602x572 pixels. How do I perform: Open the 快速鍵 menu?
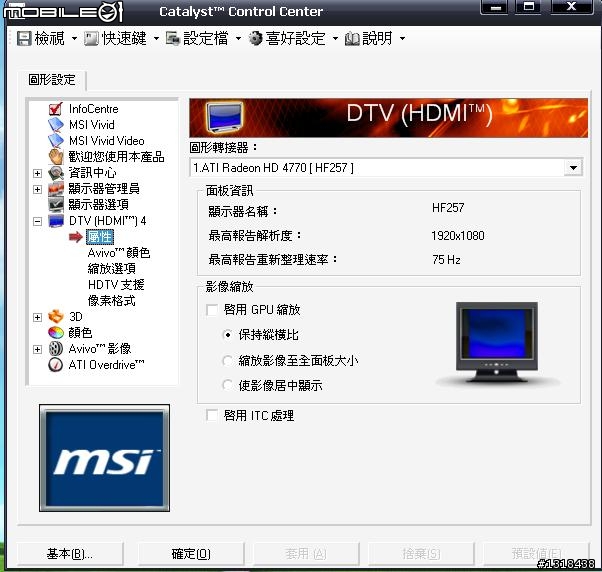[124, 38]
